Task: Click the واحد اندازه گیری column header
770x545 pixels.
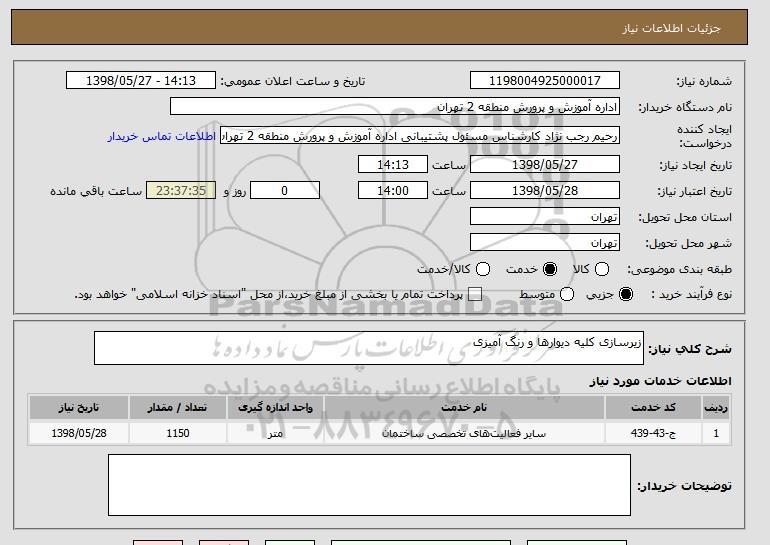Action: point(275,408)
